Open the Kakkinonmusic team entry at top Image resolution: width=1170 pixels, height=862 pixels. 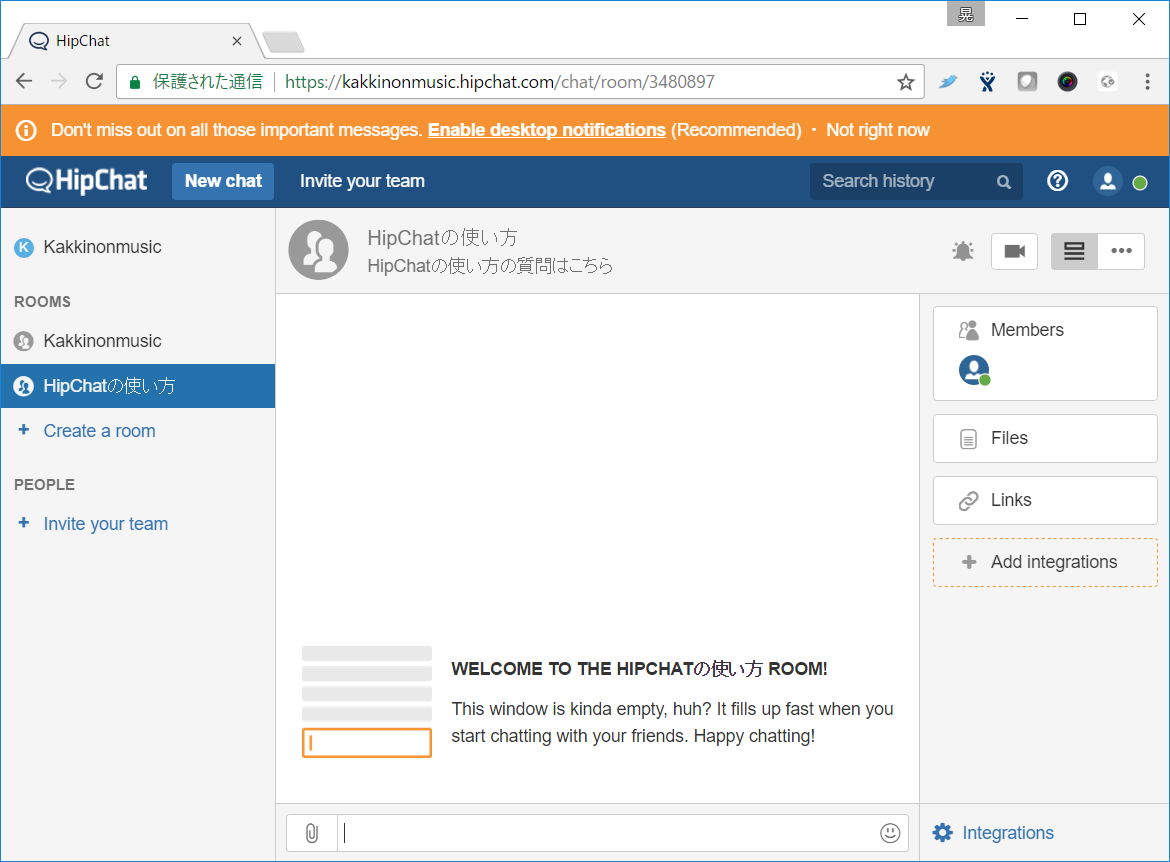[102, 247]
